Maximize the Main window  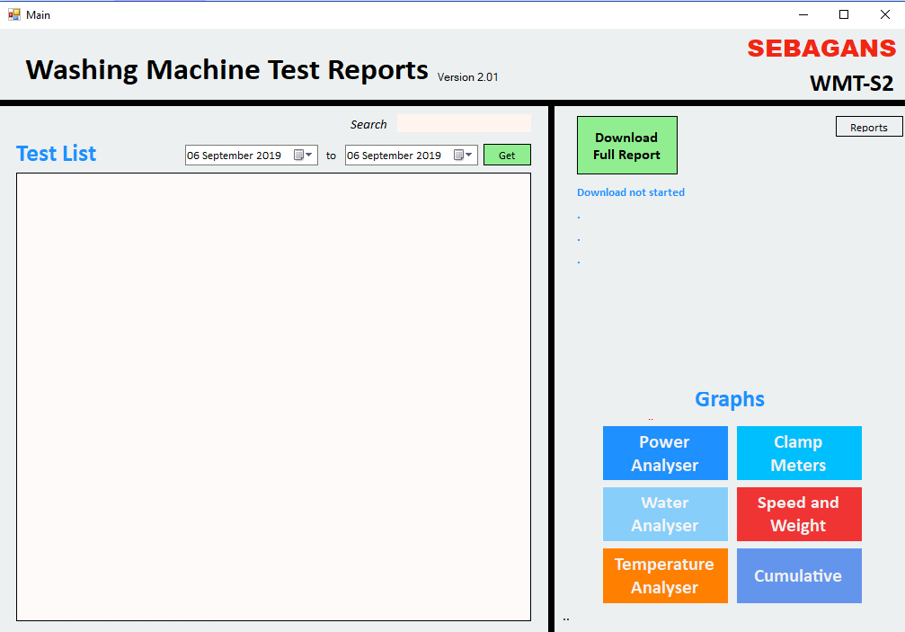tap(844, 15)
